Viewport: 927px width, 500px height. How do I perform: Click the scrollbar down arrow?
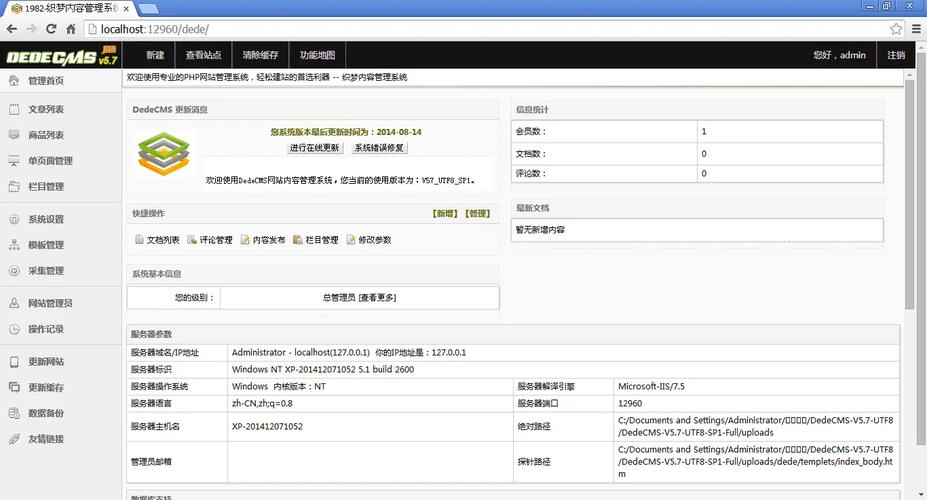point(920,493)
